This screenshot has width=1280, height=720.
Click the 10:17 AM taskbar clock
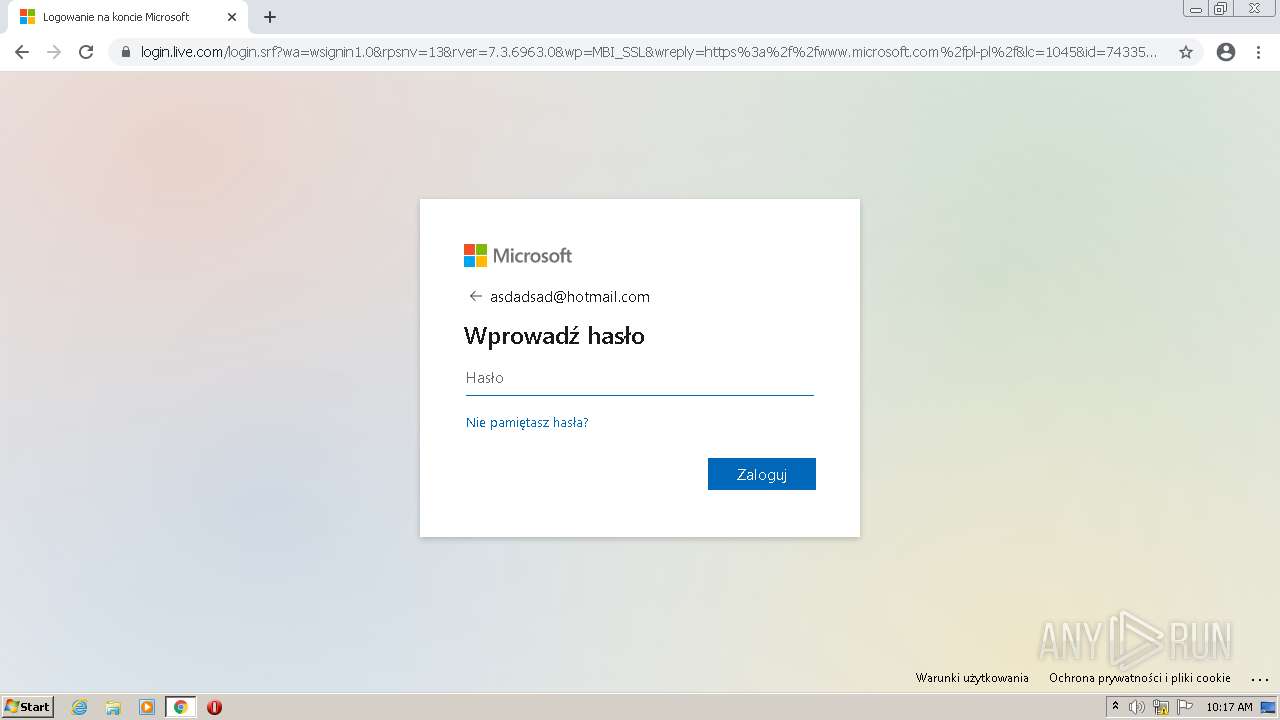[x=1229, y=707]
